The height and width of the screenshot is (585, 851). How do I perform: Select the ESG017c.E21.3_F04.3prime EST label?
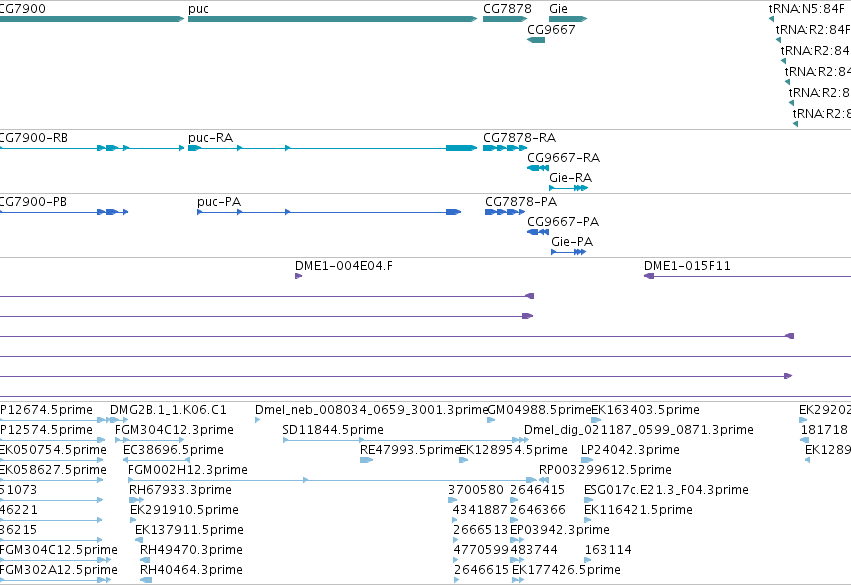click(x=666, y=490)
